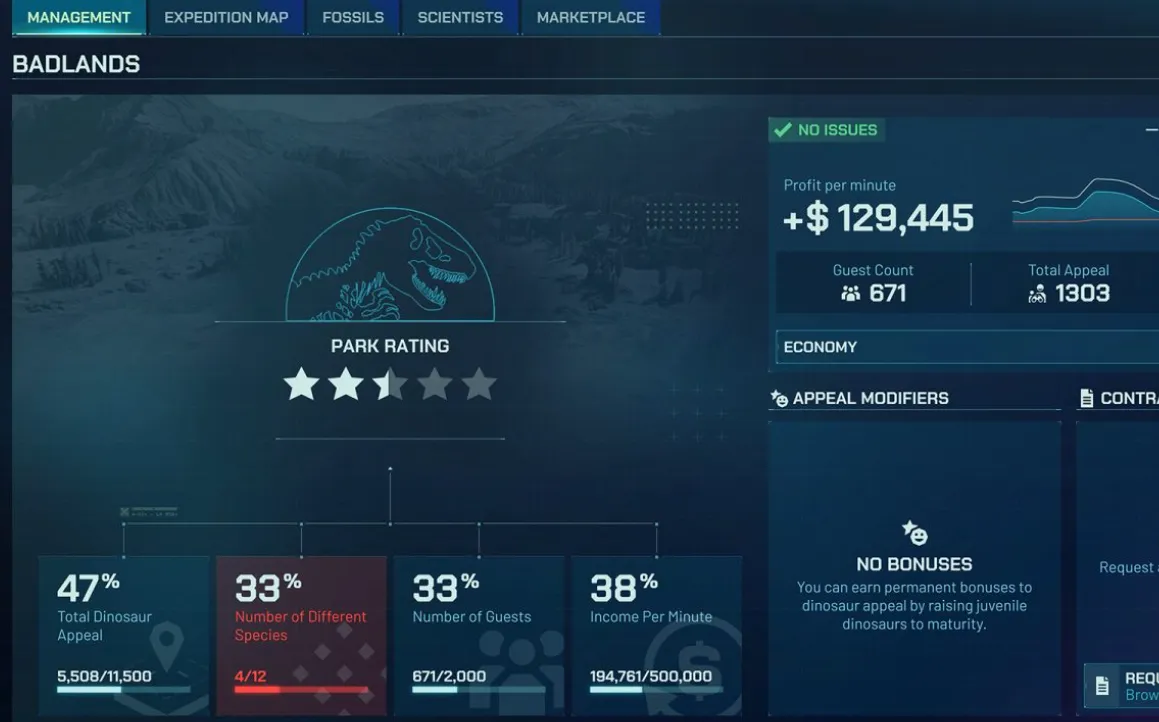Click the Contracts document header icon
The height and width of the screenshot is (722, 1159).
point(1087,397)
